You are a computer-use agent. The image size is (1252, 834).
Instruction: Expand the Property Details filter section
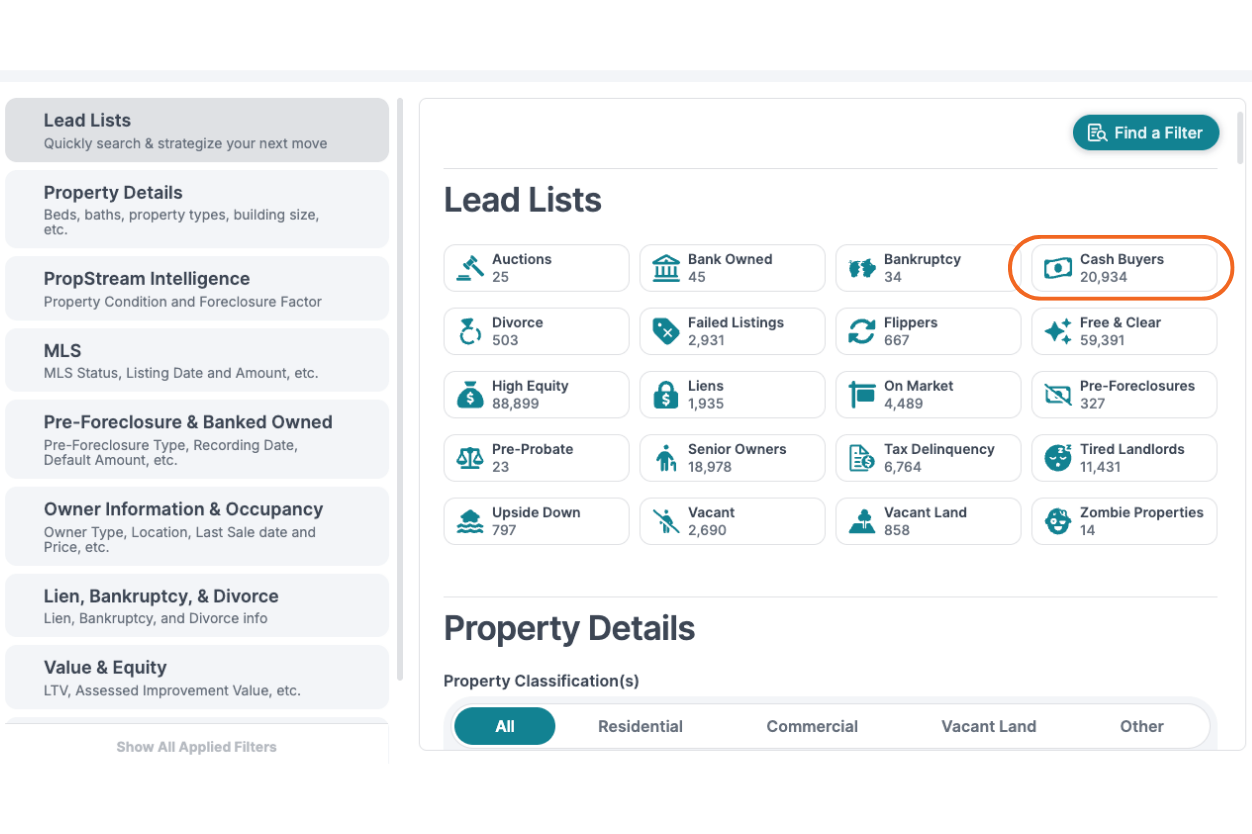point(196,208)
